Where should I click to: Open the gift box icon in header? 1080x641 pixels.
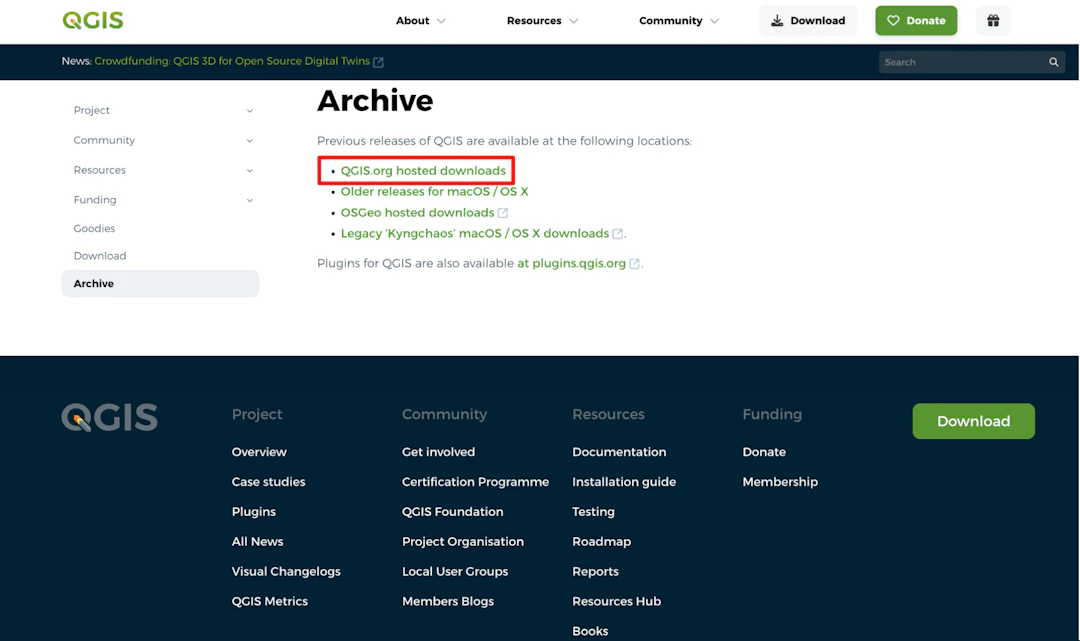coord(993,21)
